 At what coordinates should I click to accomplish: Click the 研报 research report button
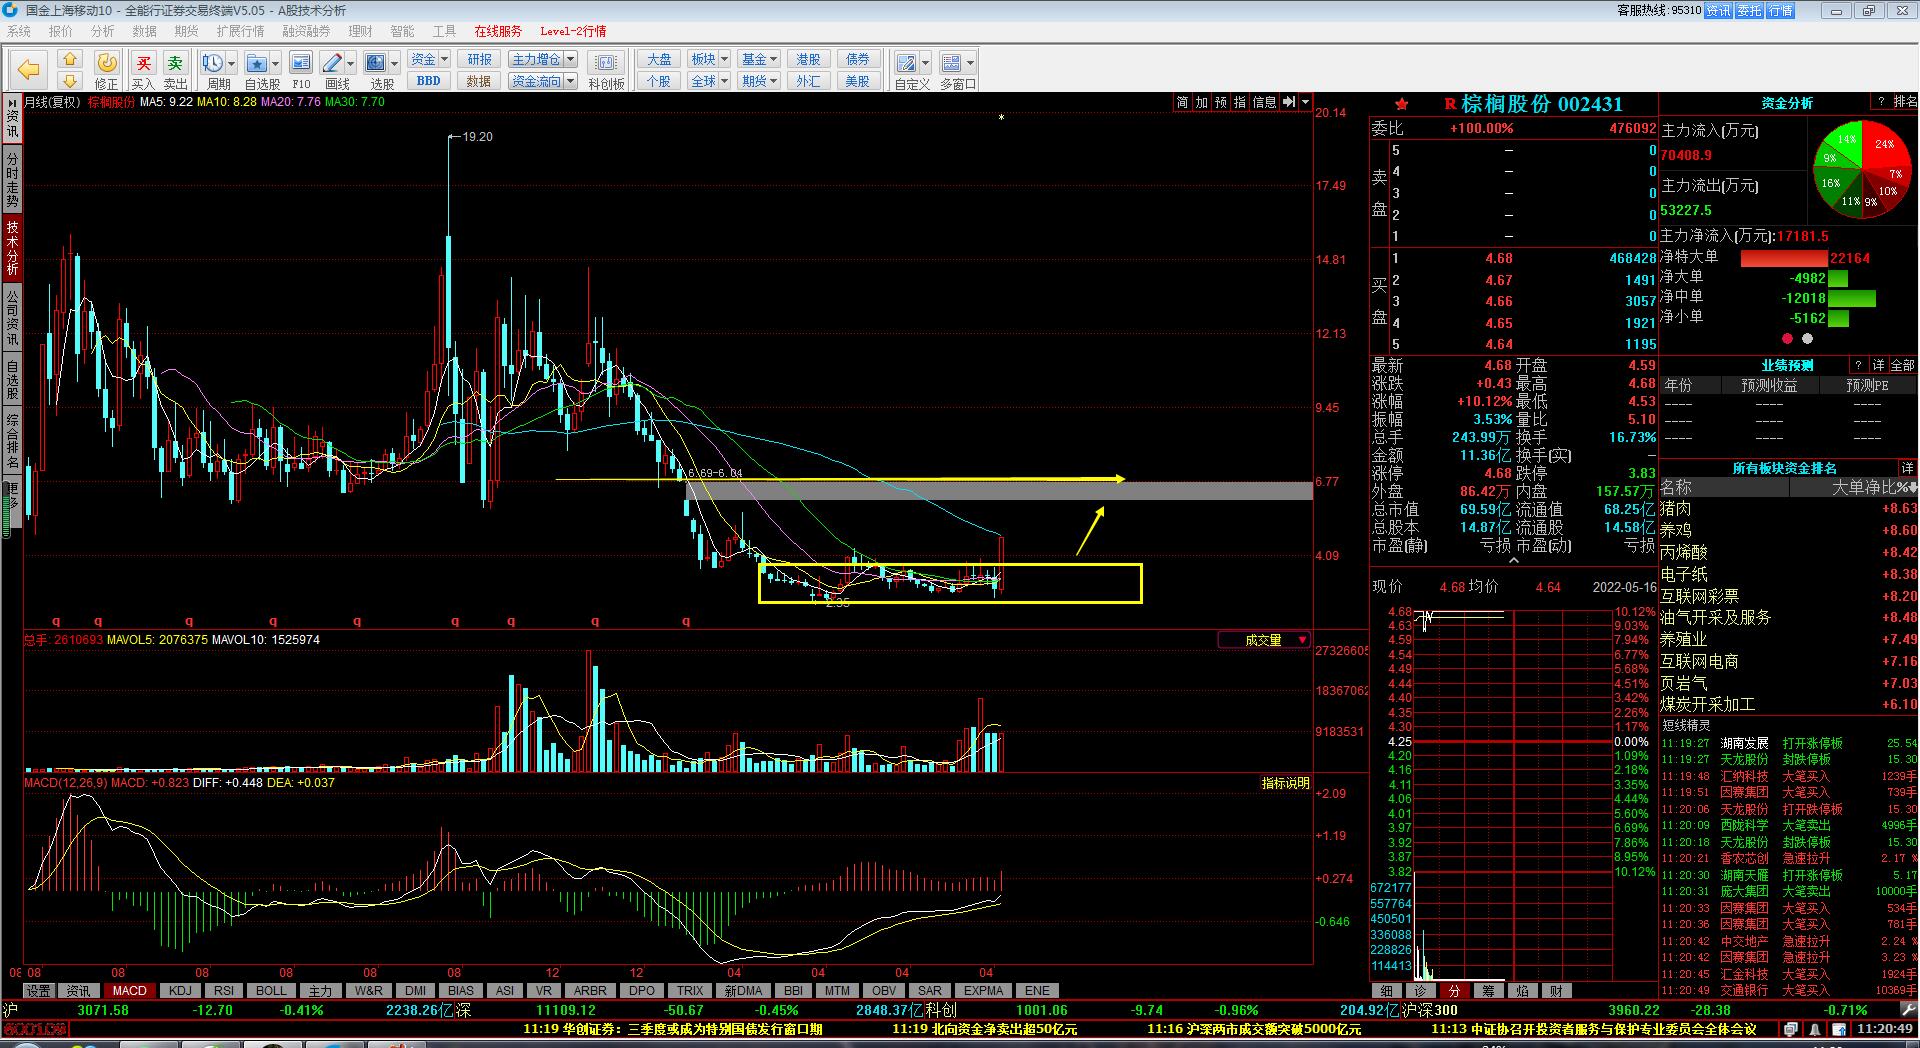click(x=480, y=59)
